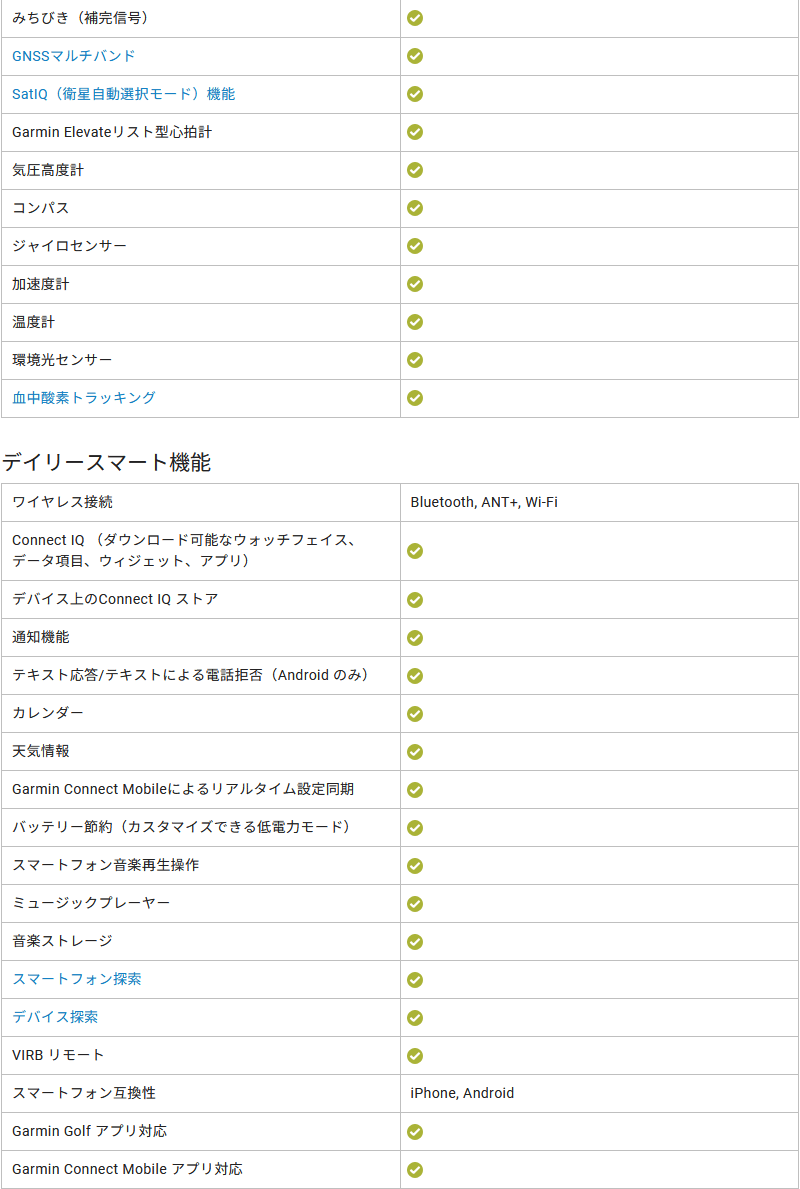
Task: Follow the 血中酸素トラッキング link
Action: point(84,397)
